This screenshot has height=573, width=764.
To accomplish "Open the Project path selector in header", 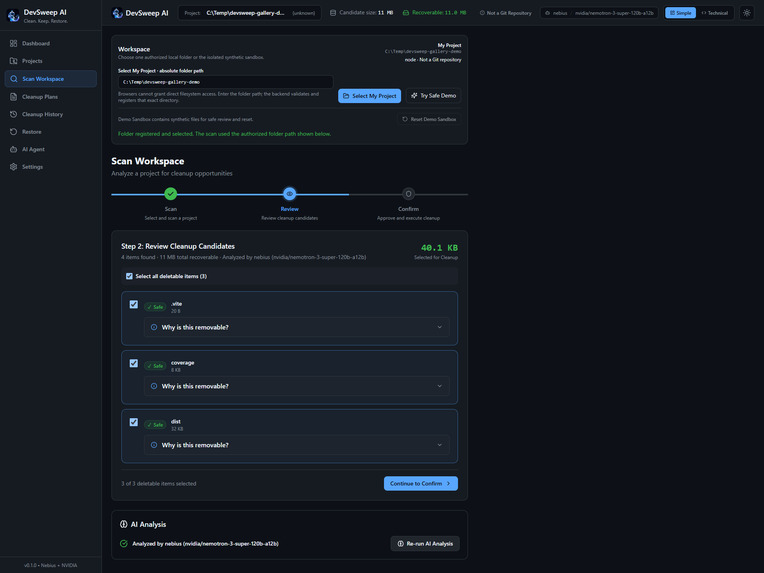I will point(249,13).
